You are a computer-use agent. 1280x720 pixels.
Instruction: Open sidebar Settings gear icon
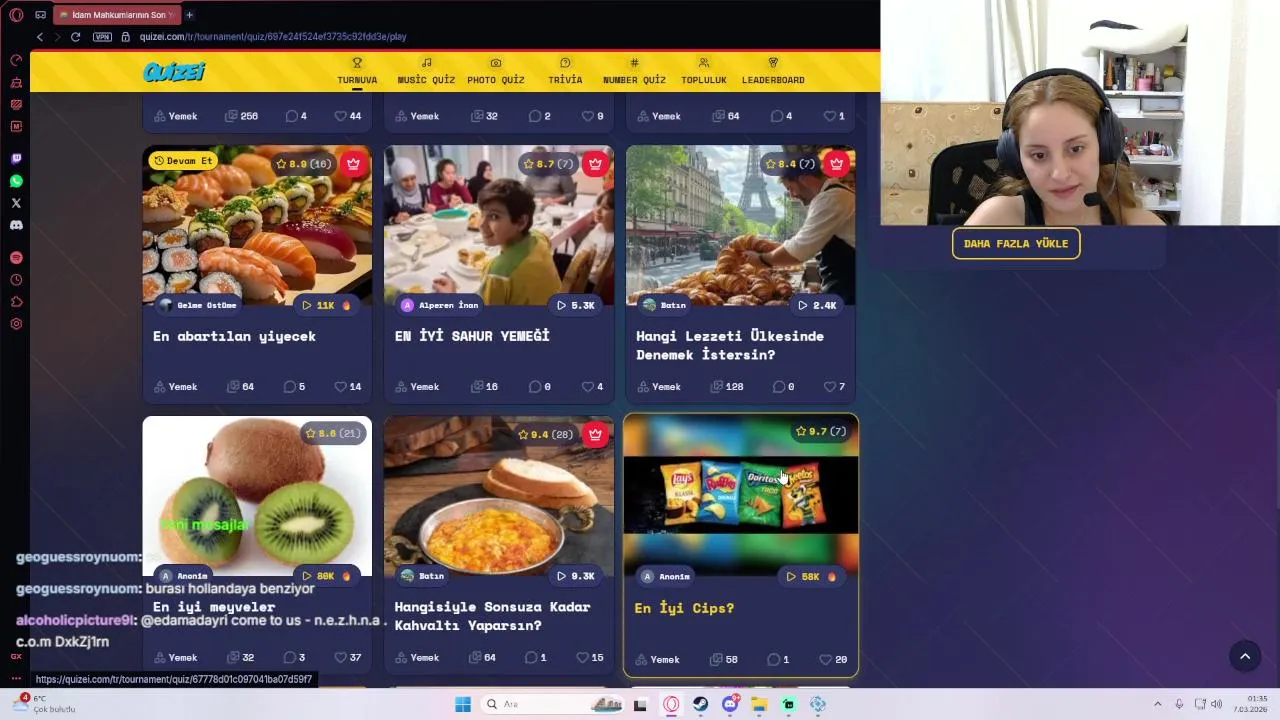pos(16,324)
